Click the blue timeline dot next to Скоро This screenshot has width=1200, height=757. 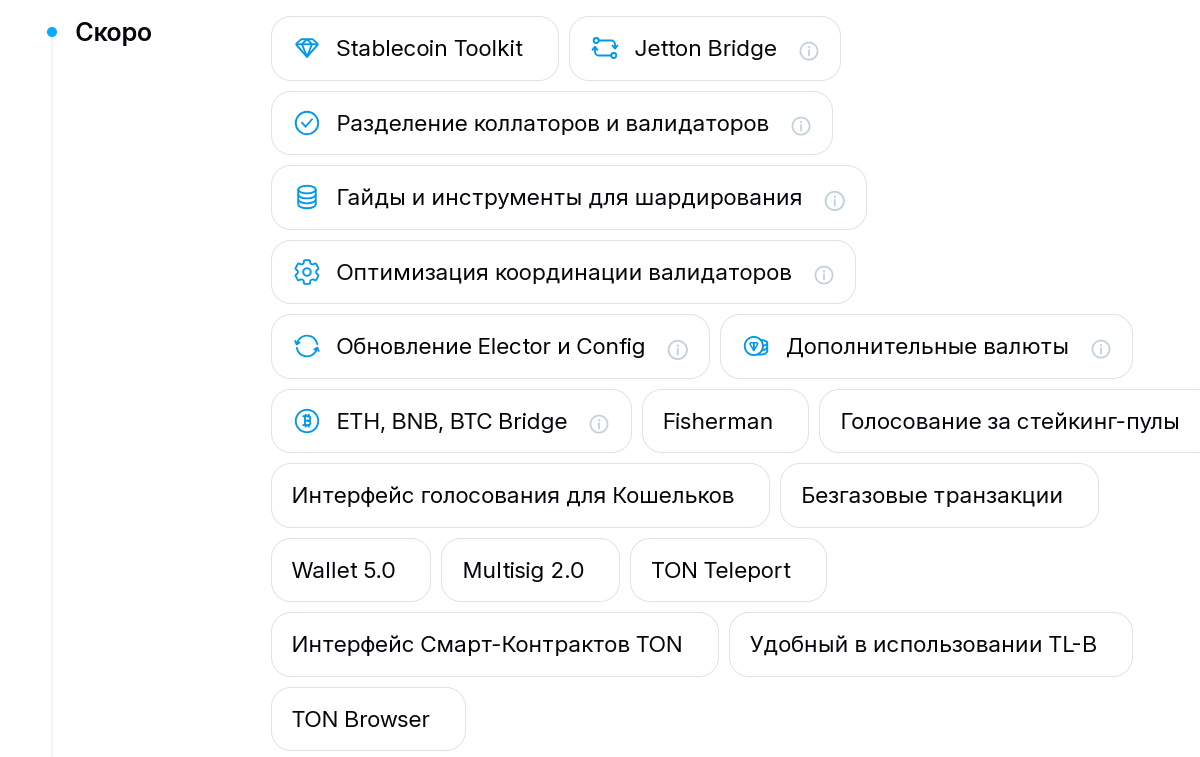pos(52,33)
